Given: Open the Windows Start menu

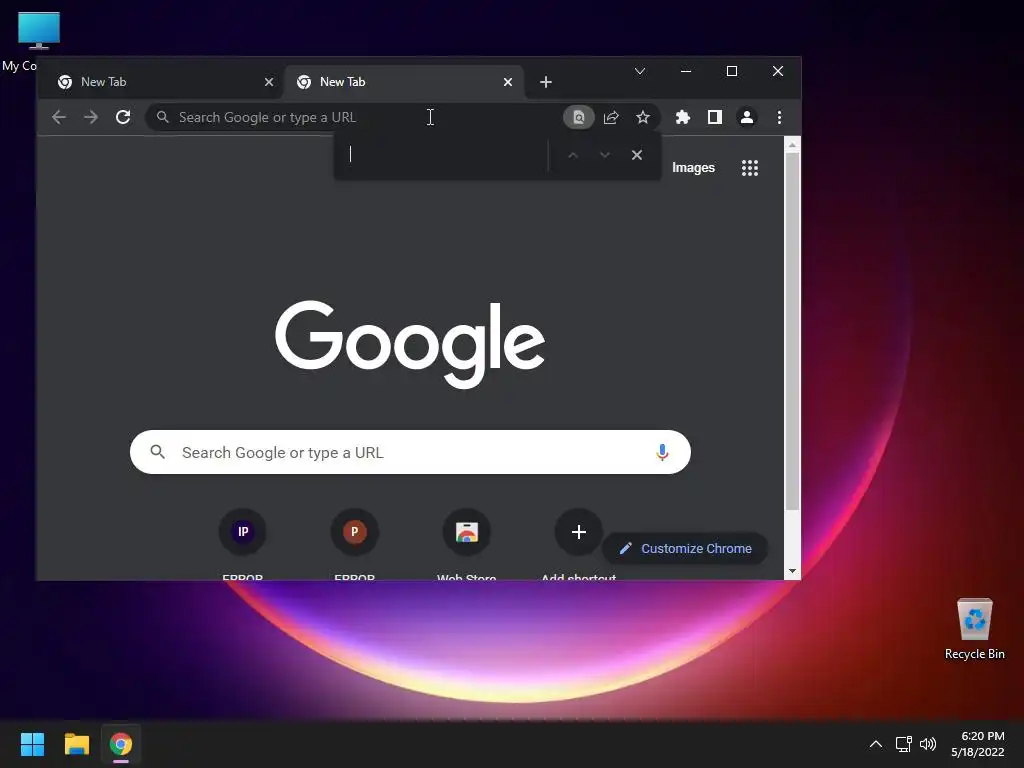Looking at the screenshot, I should [x=32, y=744].
